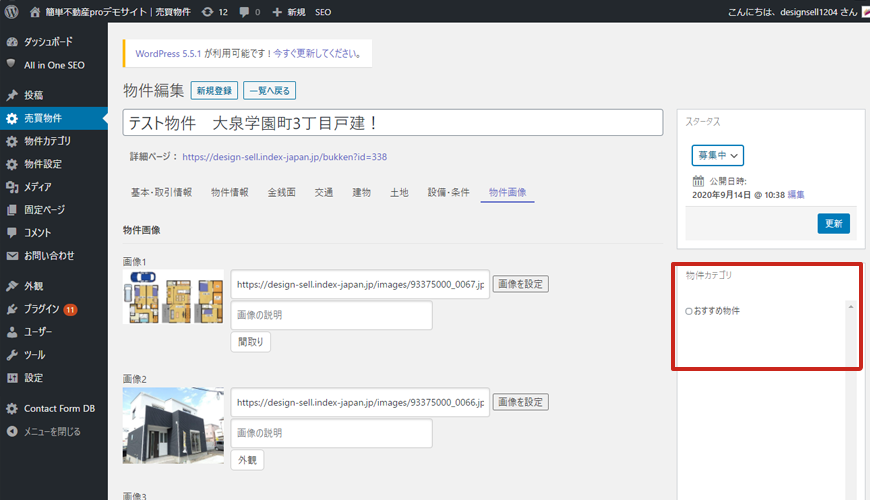Open the ダッシュボード sidebar item
The image size is (870, 500).
[x=48, y=42]
